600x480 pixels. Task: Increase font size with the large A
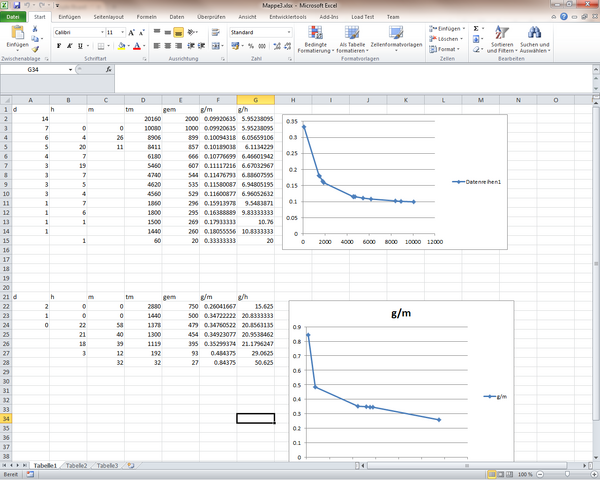131,33
